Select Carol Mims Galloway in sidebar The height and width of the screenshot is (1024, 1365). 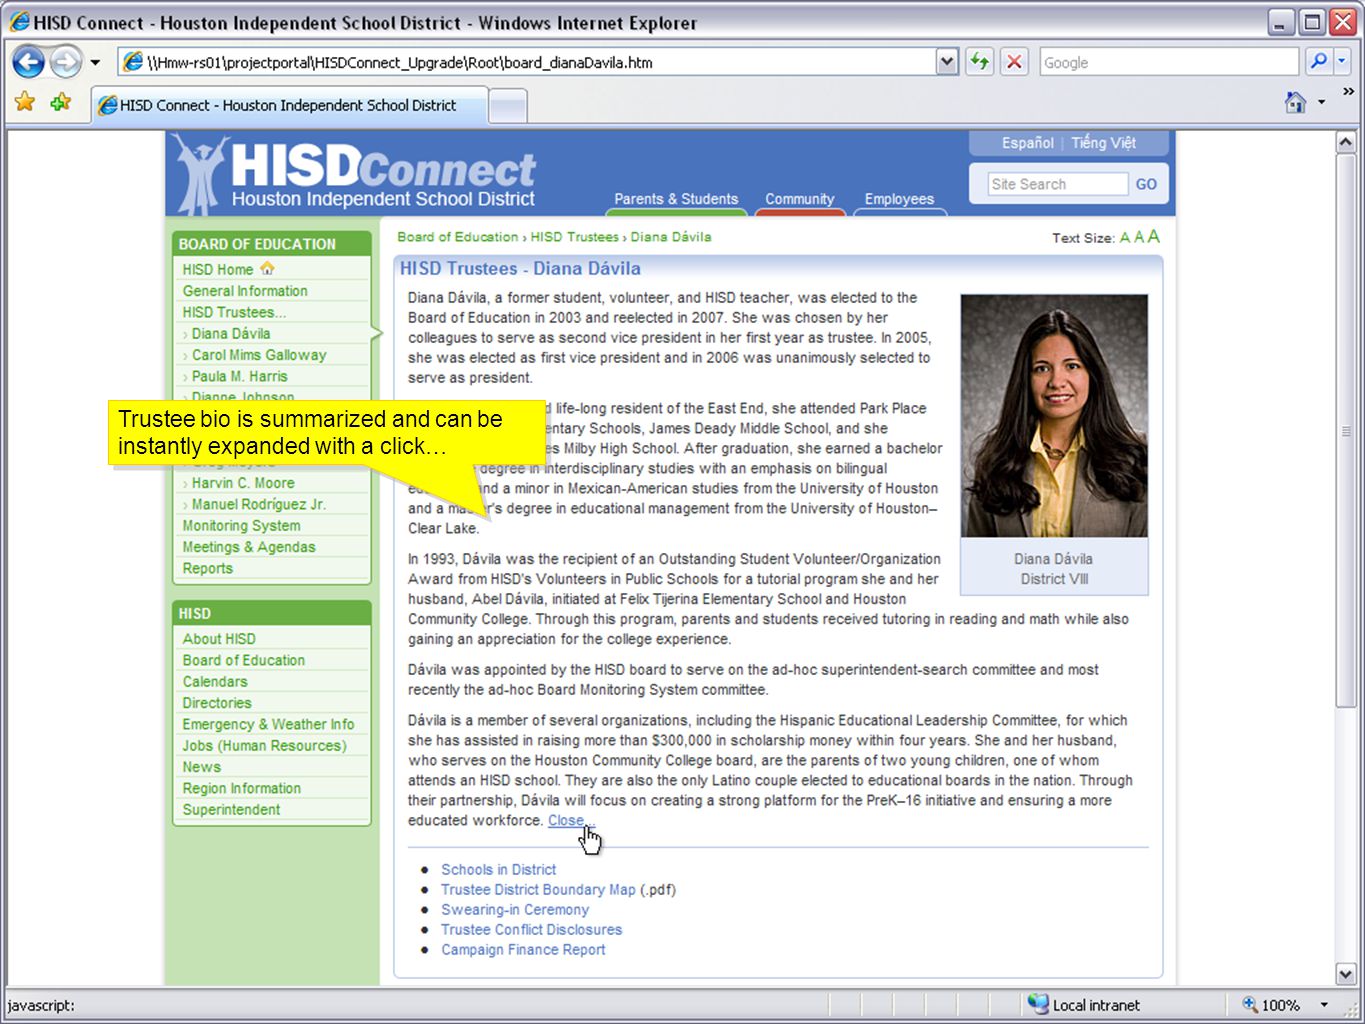[259, 355]
